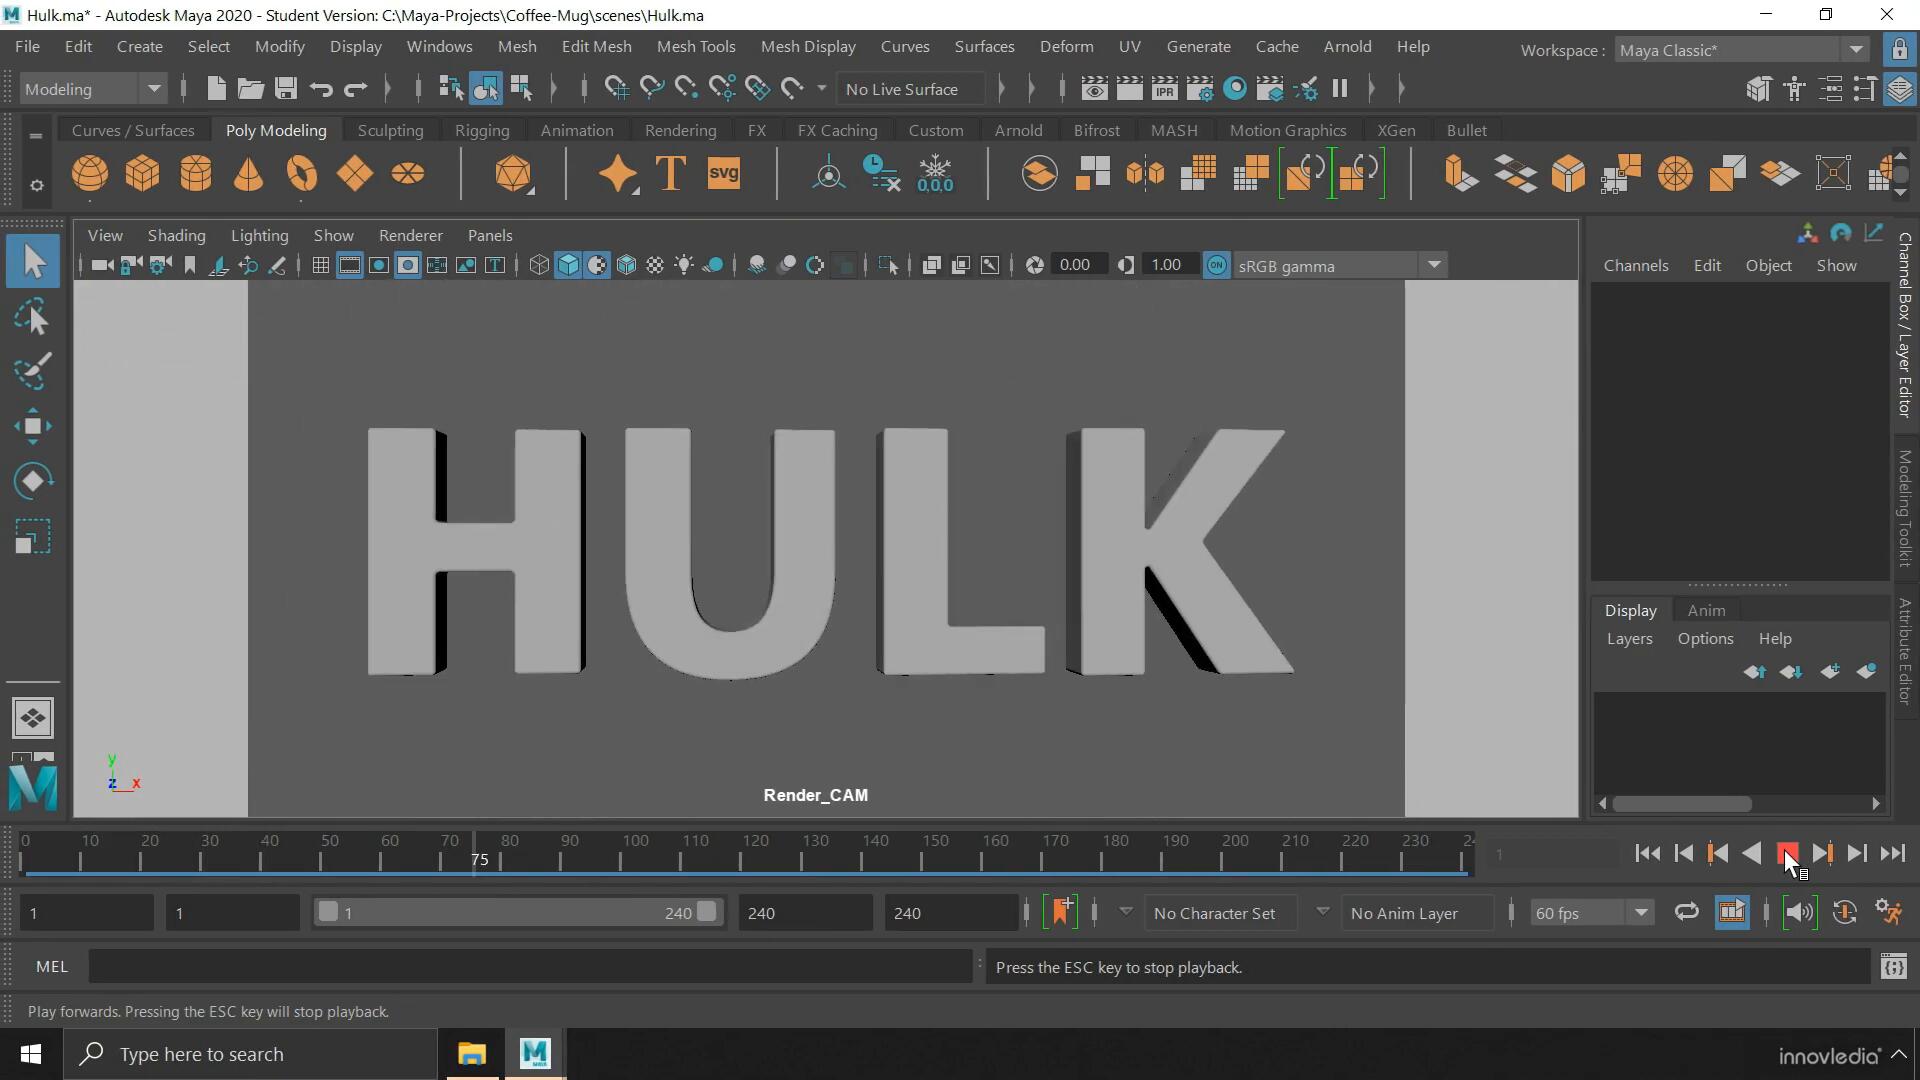Viewport: 1920px width, 1080px height.
Task: Click the range slider handle at 240
Action: 707,912
